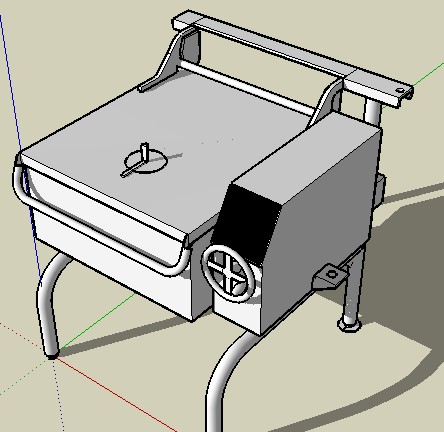This screenshot has width=444, height=432.
Task: Click the hexagonal foot on the rear leg
Action: 349,325
